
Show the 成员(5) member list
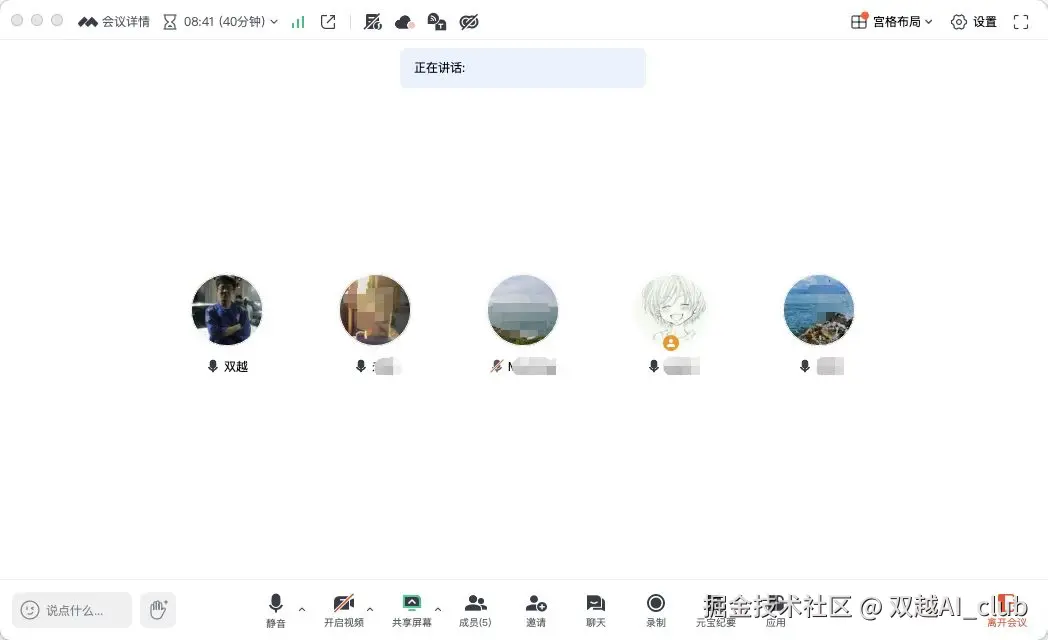[x=475, y=610]
